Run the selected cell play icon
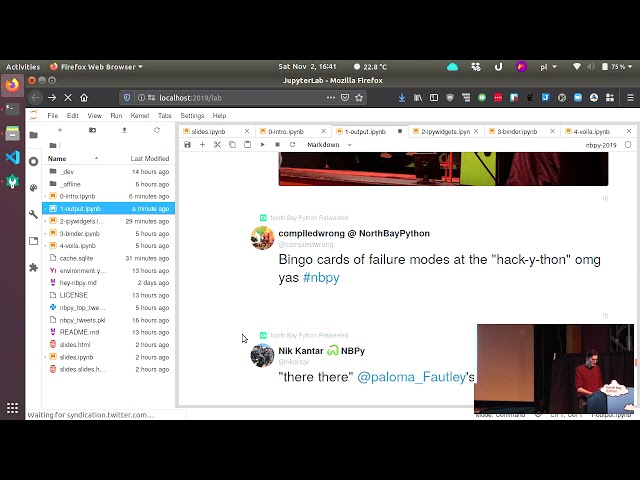640x480 pixels. (262, 144)
